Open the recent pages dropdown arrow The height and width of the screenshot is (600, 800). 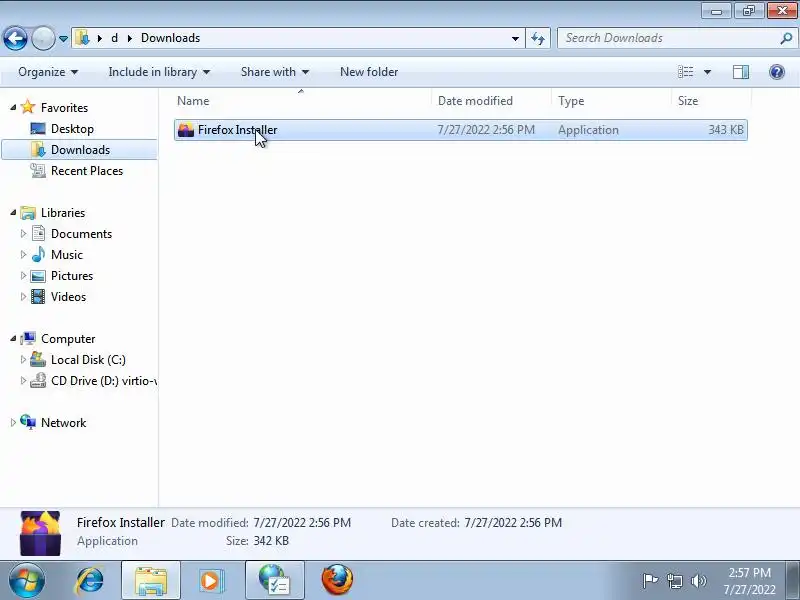[63, 39]
